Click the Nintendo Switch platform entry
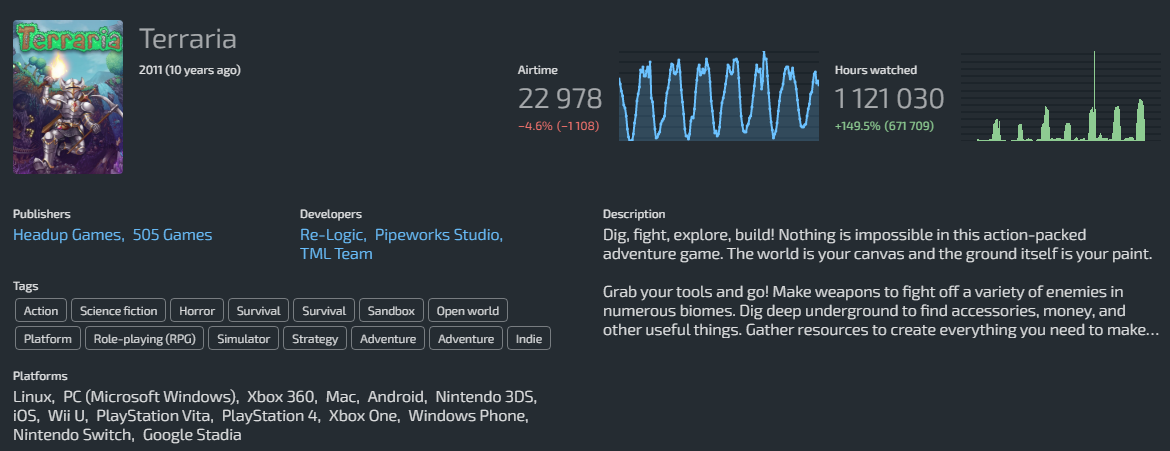Image resolution: width=1170 pixels, height=451 pixels. coord(72,435)
